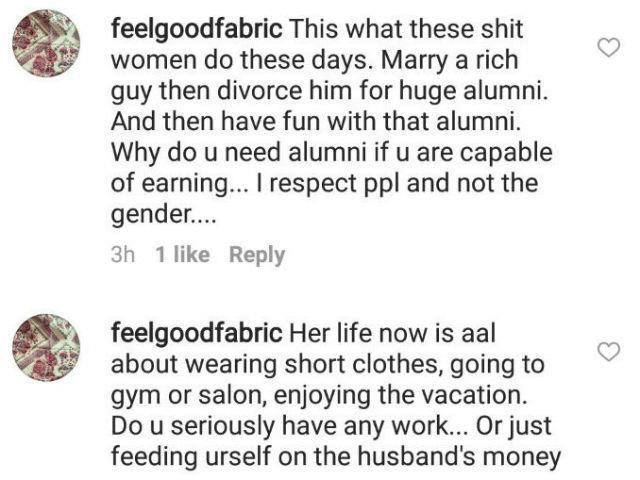
Task: Open feelgoodfabric username in the first comment
Action: pyautogui.click(x=196, y=30)
